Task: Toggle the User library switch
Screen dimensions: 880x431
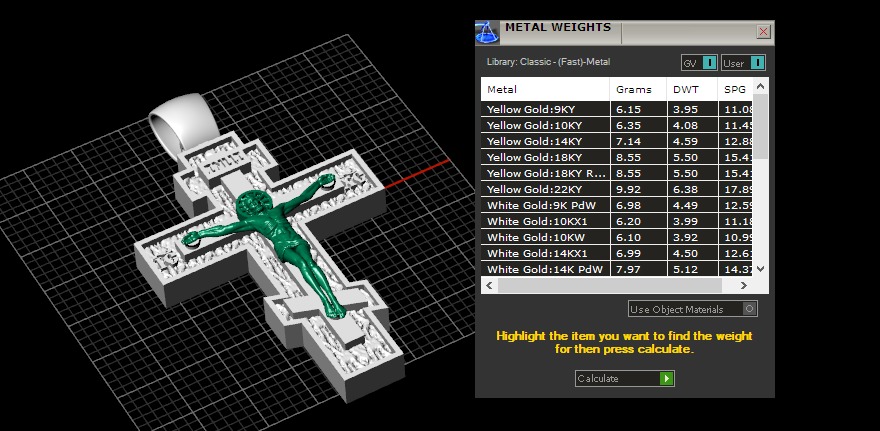Action: pos(743,63)
